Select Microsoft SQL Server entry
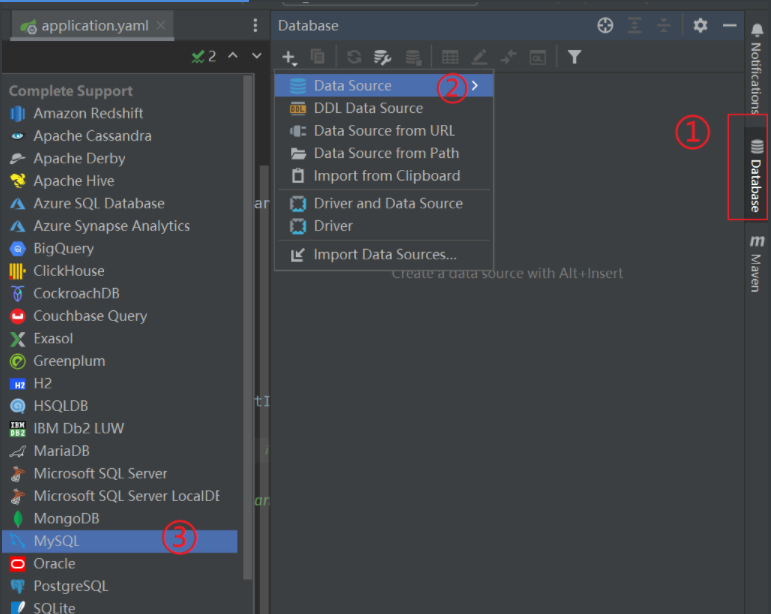This screenshot has width=771, height=614. (x=120, y=473)
